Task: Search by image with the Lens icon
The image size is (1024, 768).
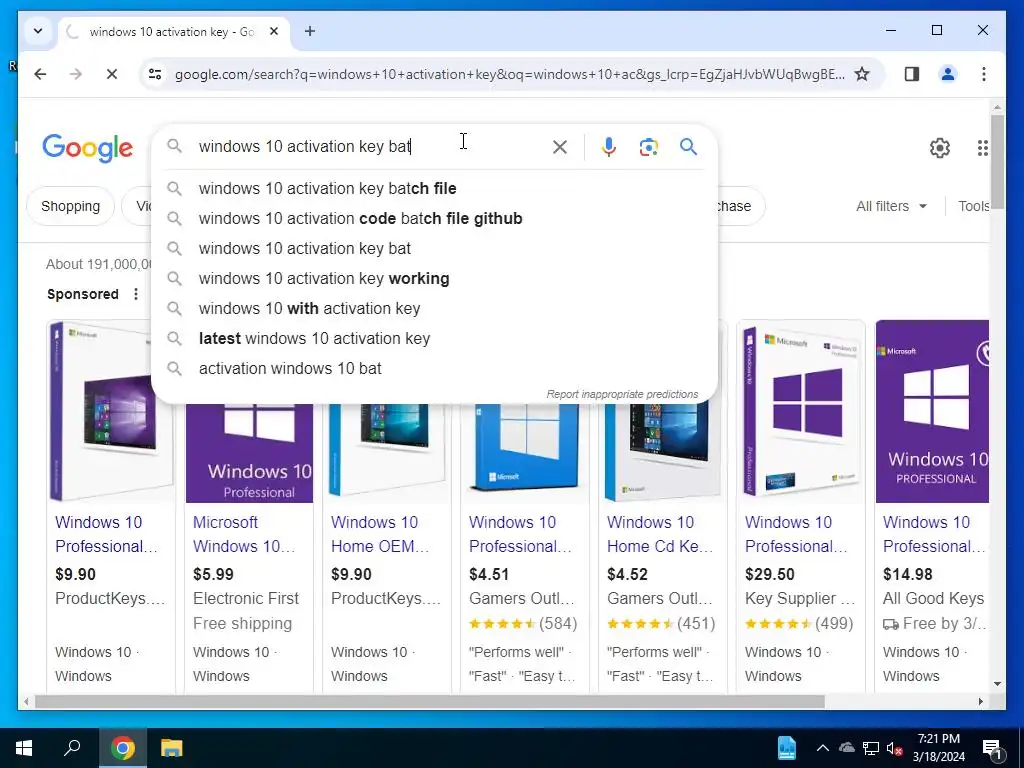Action: 648,147
